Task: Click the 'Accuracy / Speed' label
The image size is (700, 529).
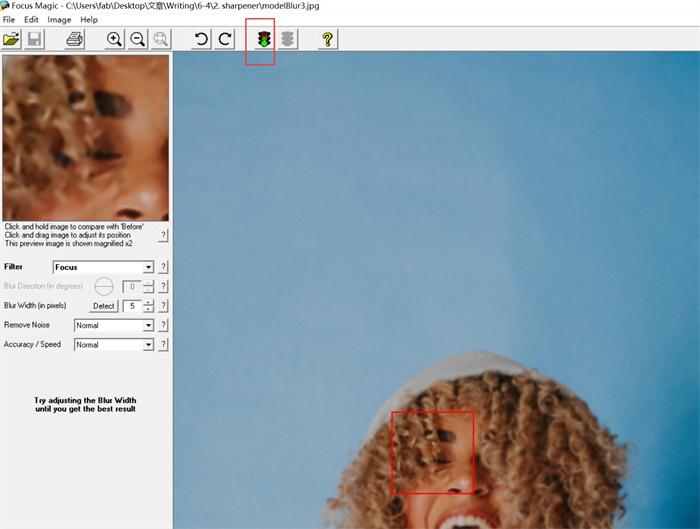Action: point(32,344)
